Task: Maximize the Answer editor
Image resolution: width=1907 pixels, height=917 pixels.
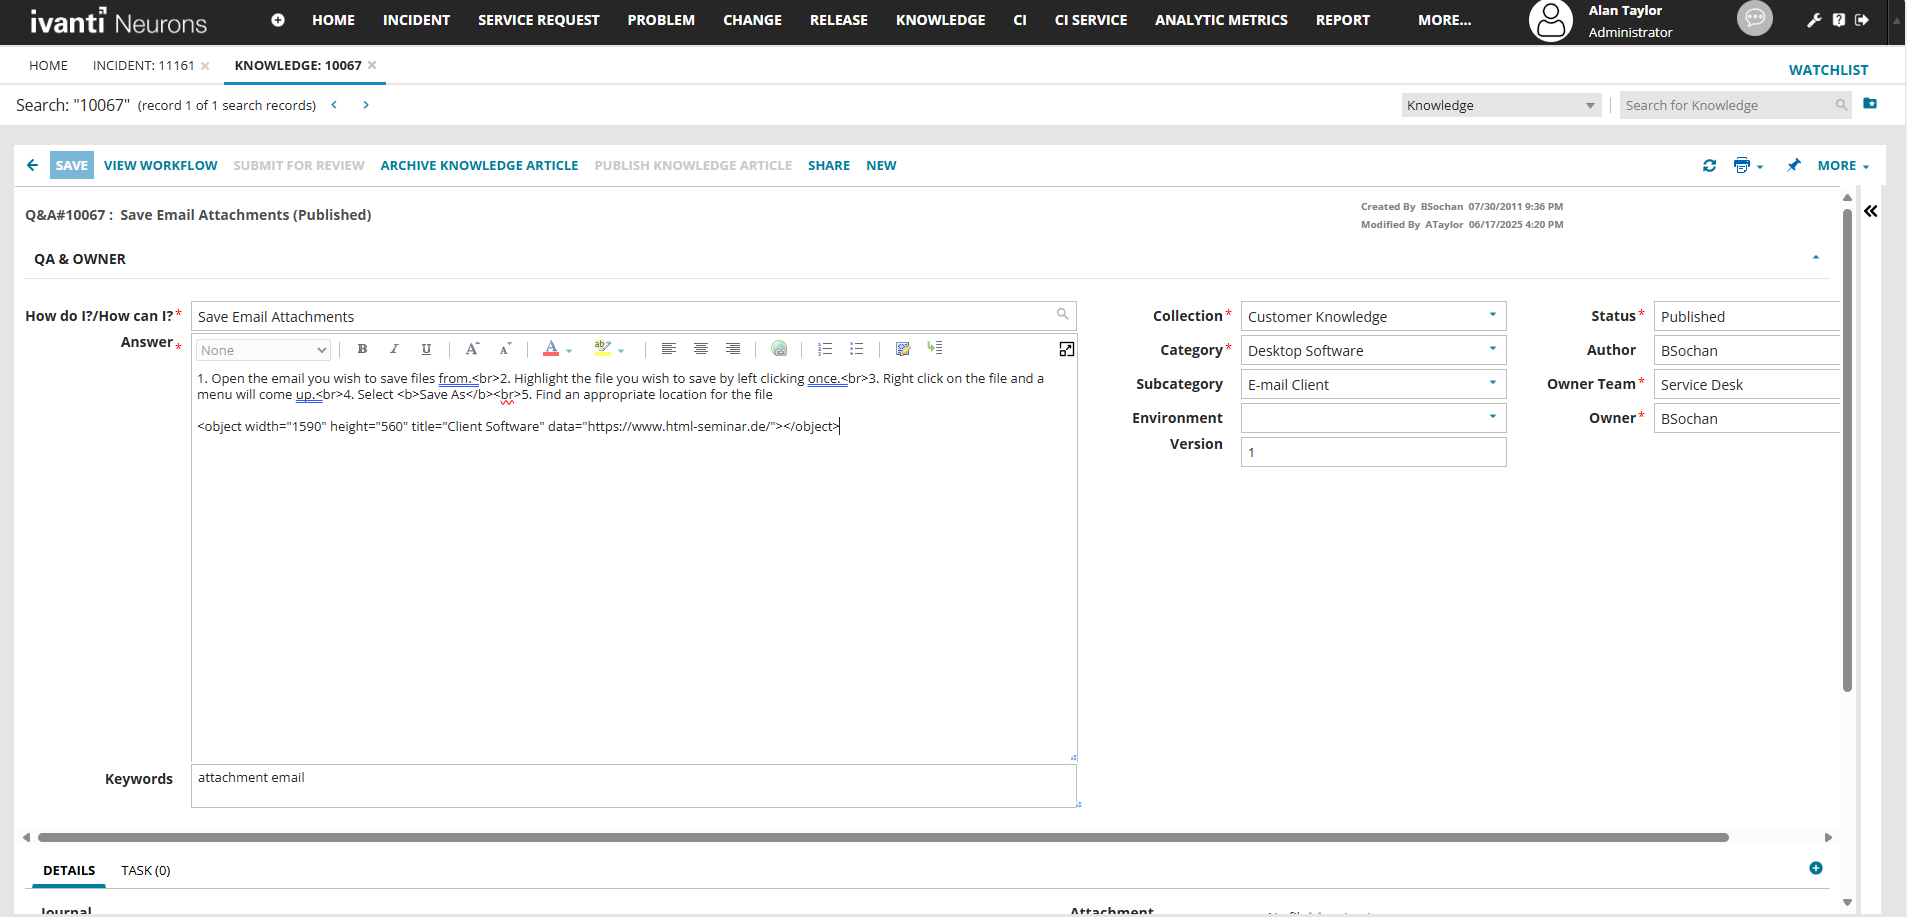Action: click(1067, 349)
